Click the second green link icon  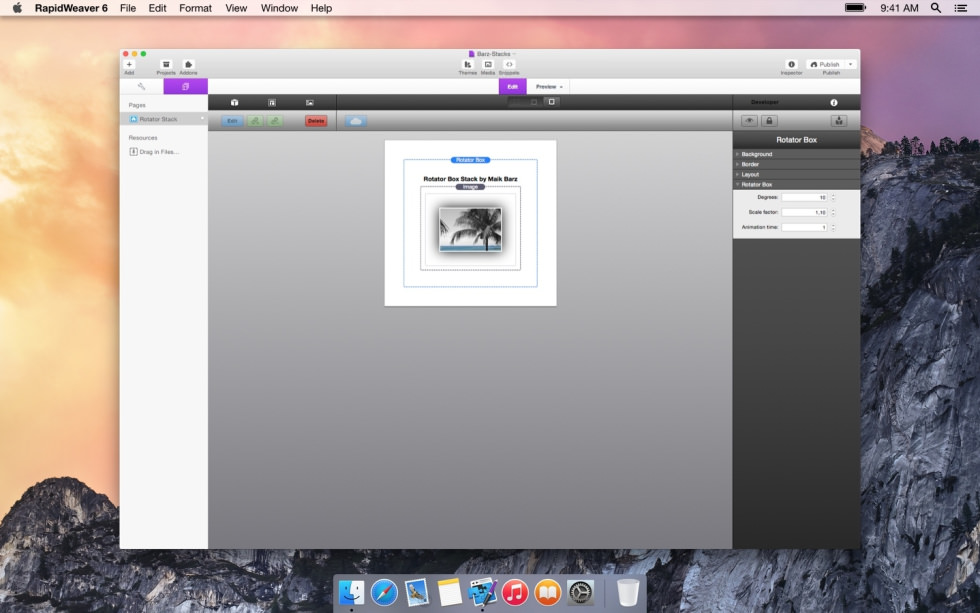(x=275, y=121)
